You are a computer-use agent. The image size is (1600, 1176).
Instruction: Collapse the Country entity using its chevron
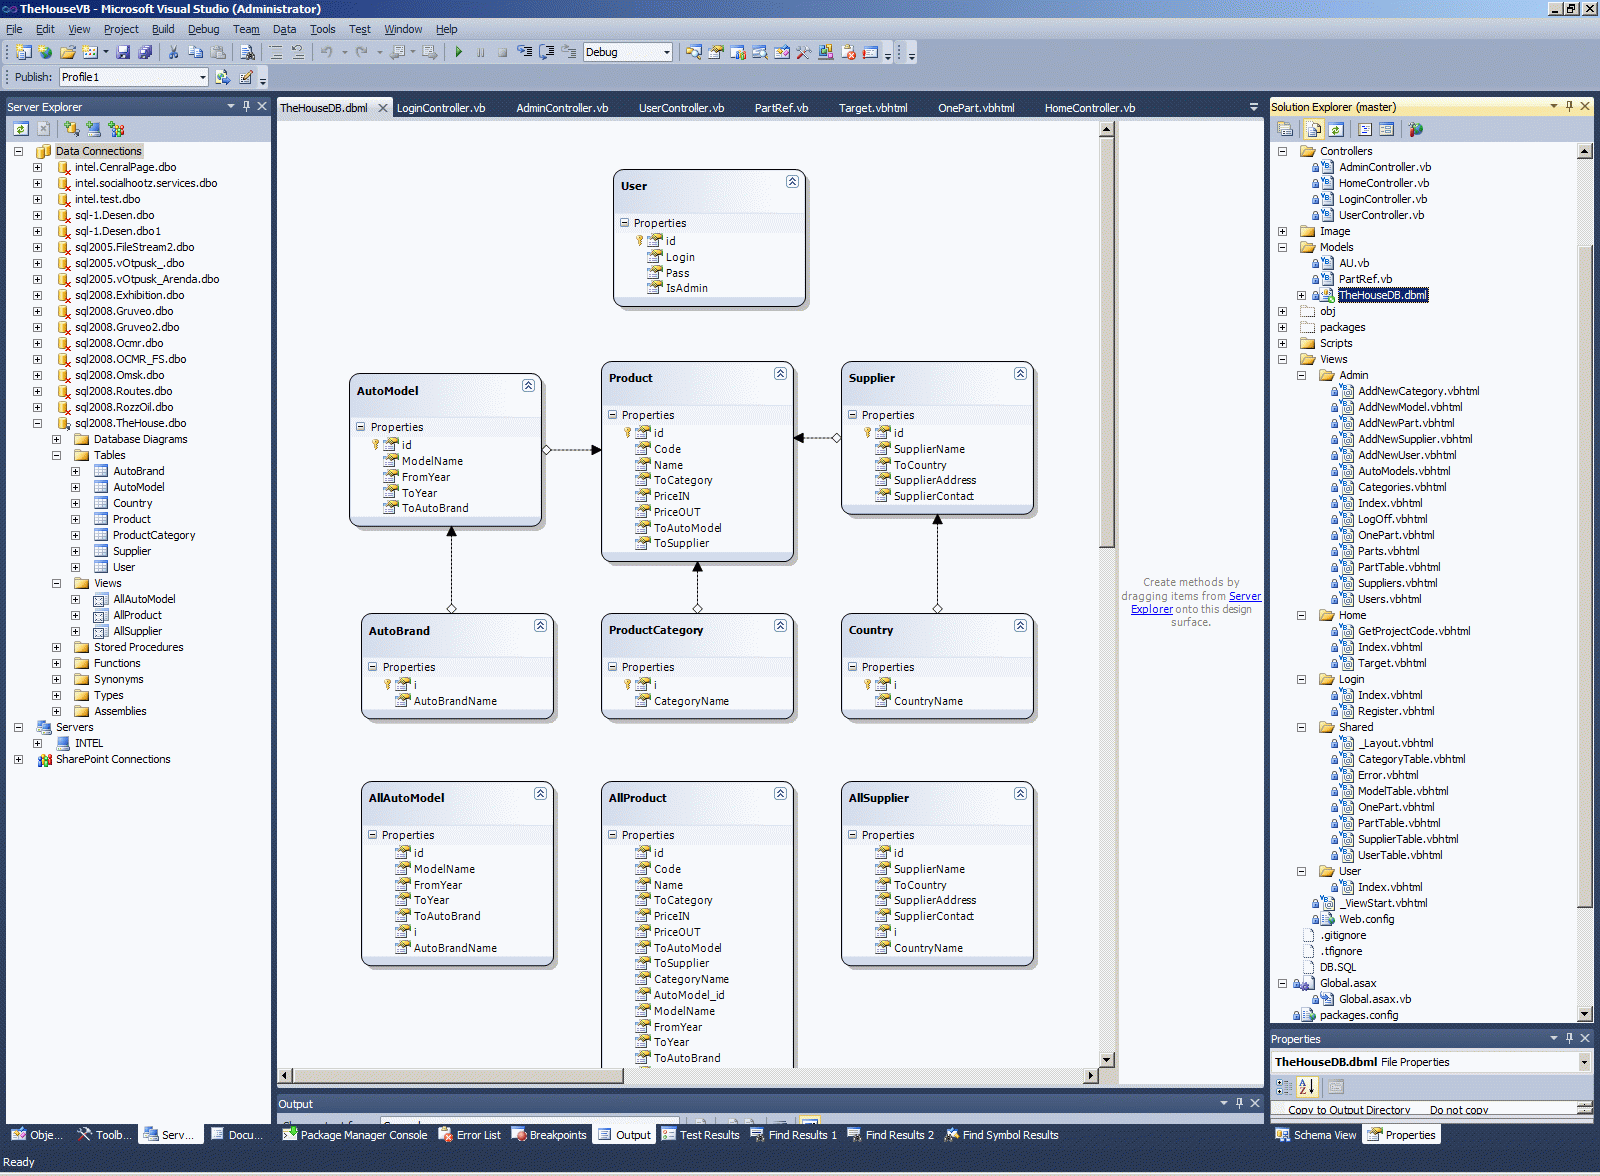point(1020,625)
